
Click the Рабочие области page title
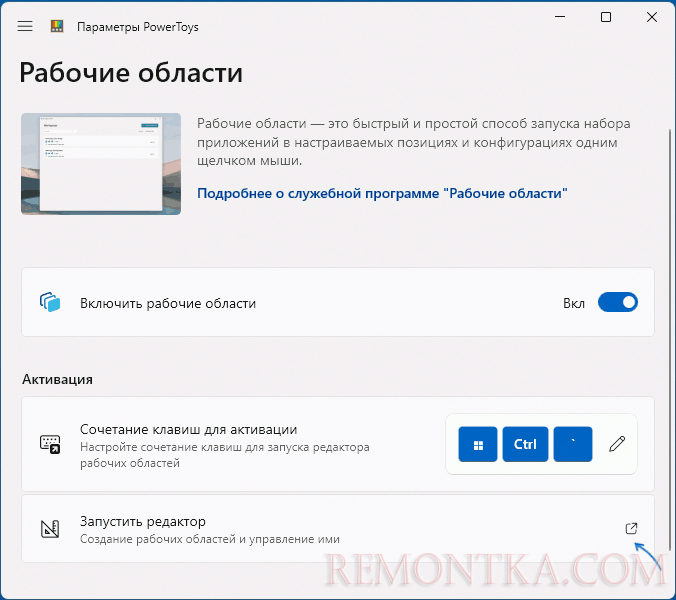click(x=131, y=72)
